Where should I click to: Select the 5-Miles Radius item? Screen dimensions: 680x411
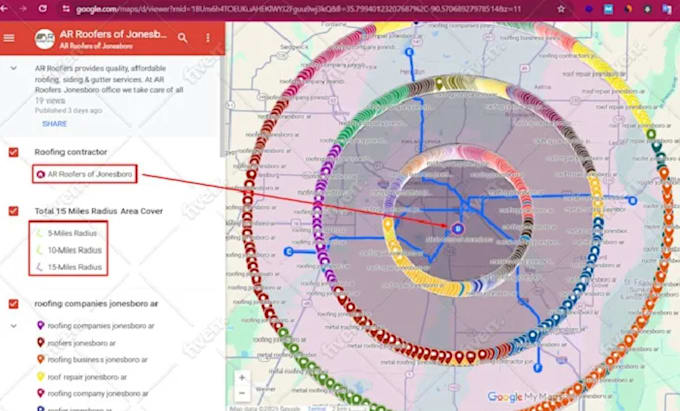(x=72, y=233)
